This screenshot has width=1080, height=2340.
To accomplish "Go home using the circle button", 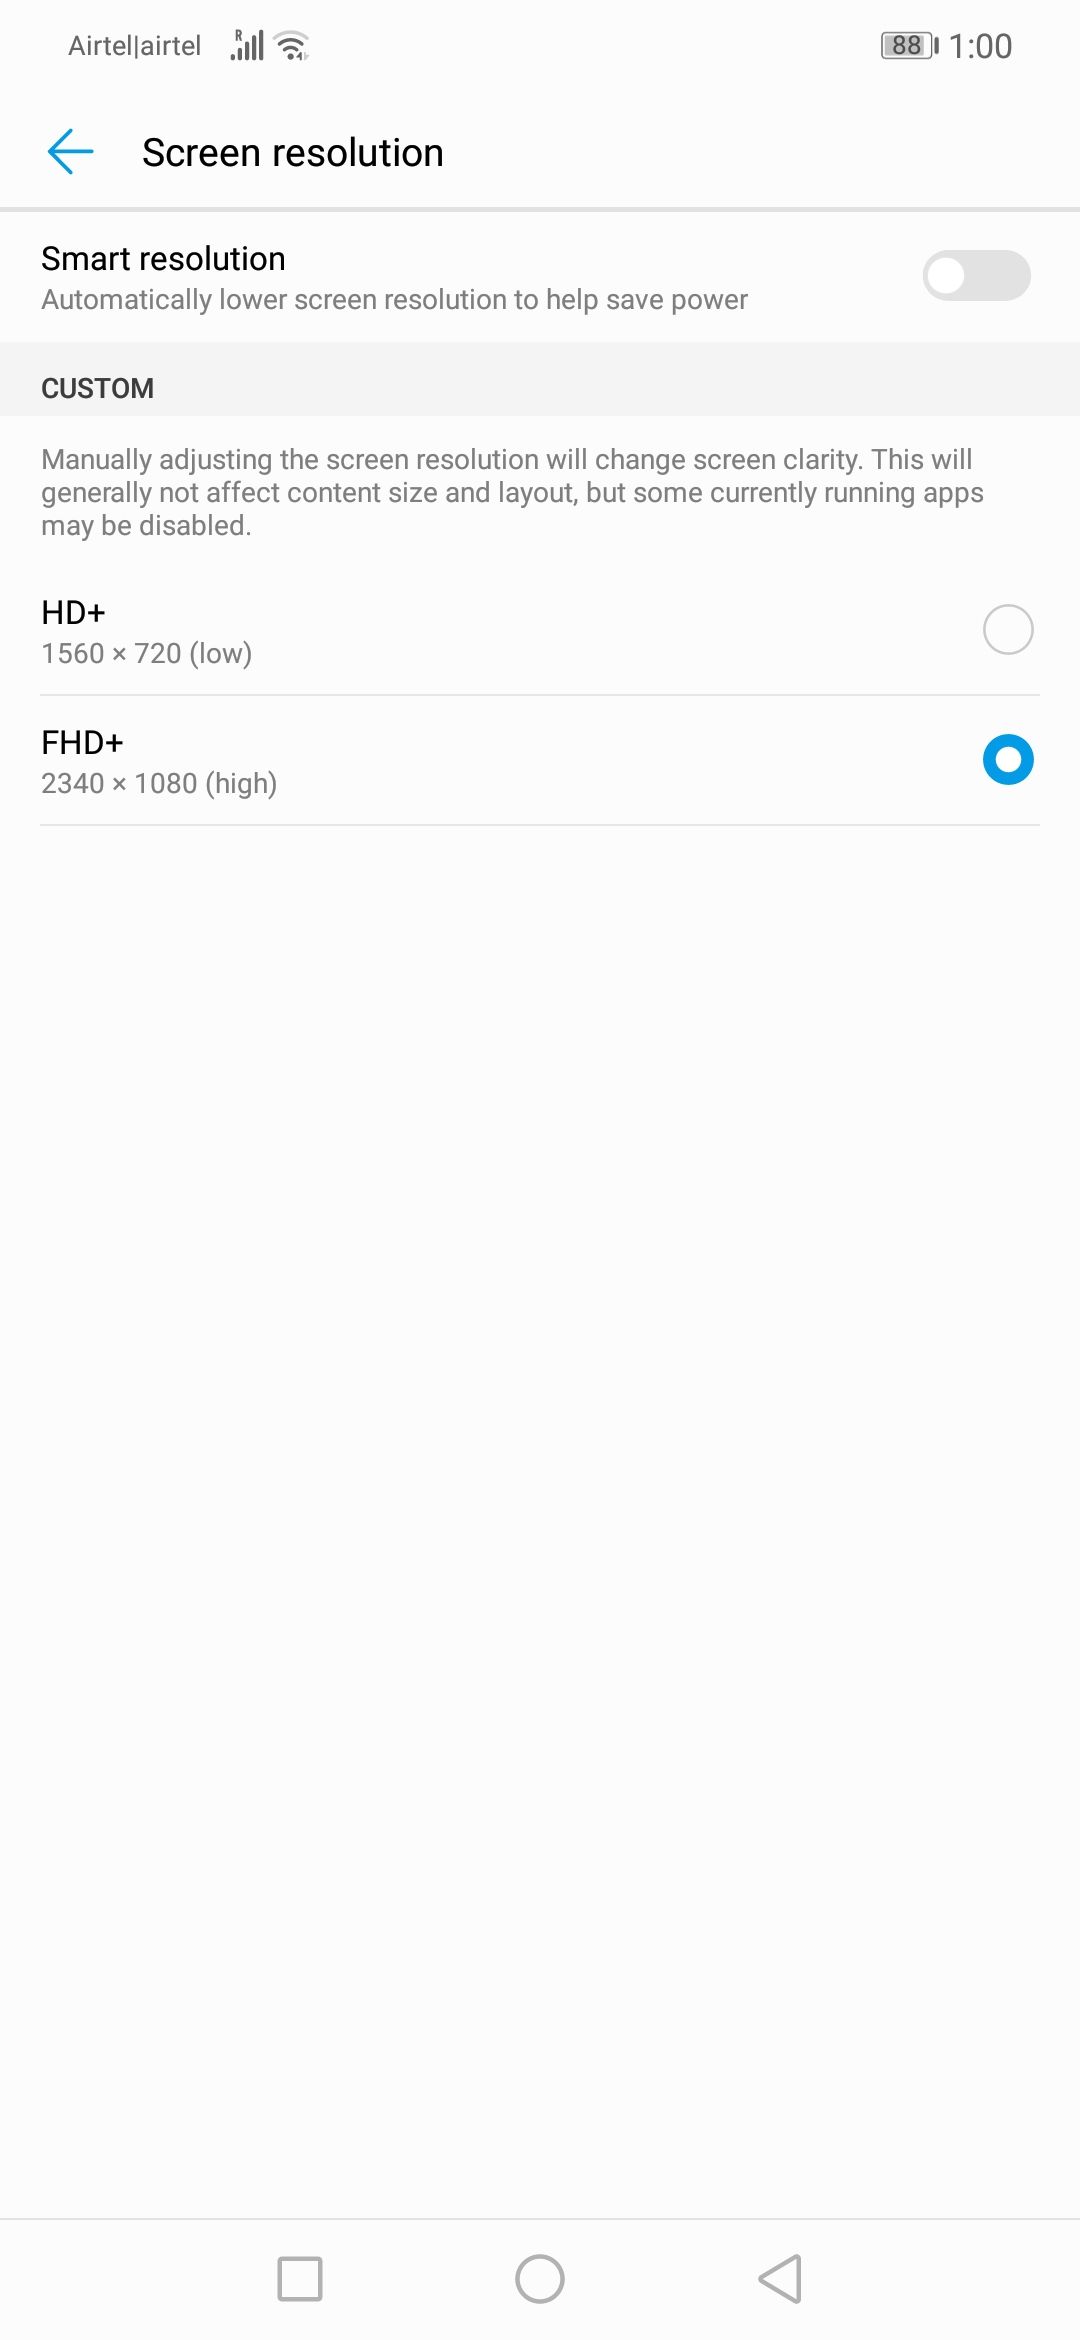I will tap(540, 2279).
